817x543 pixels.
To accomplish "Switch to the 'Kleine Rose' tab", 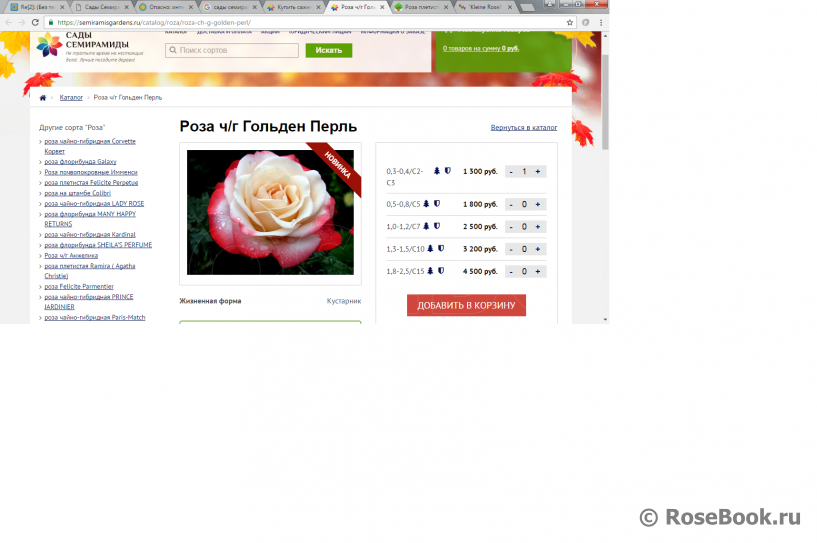I will click(484, 7).
